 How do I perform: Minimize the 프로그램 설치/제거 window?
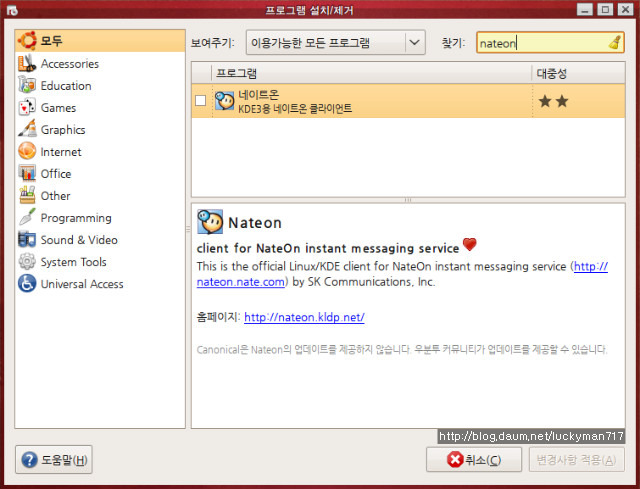click(x=584, y=9)
